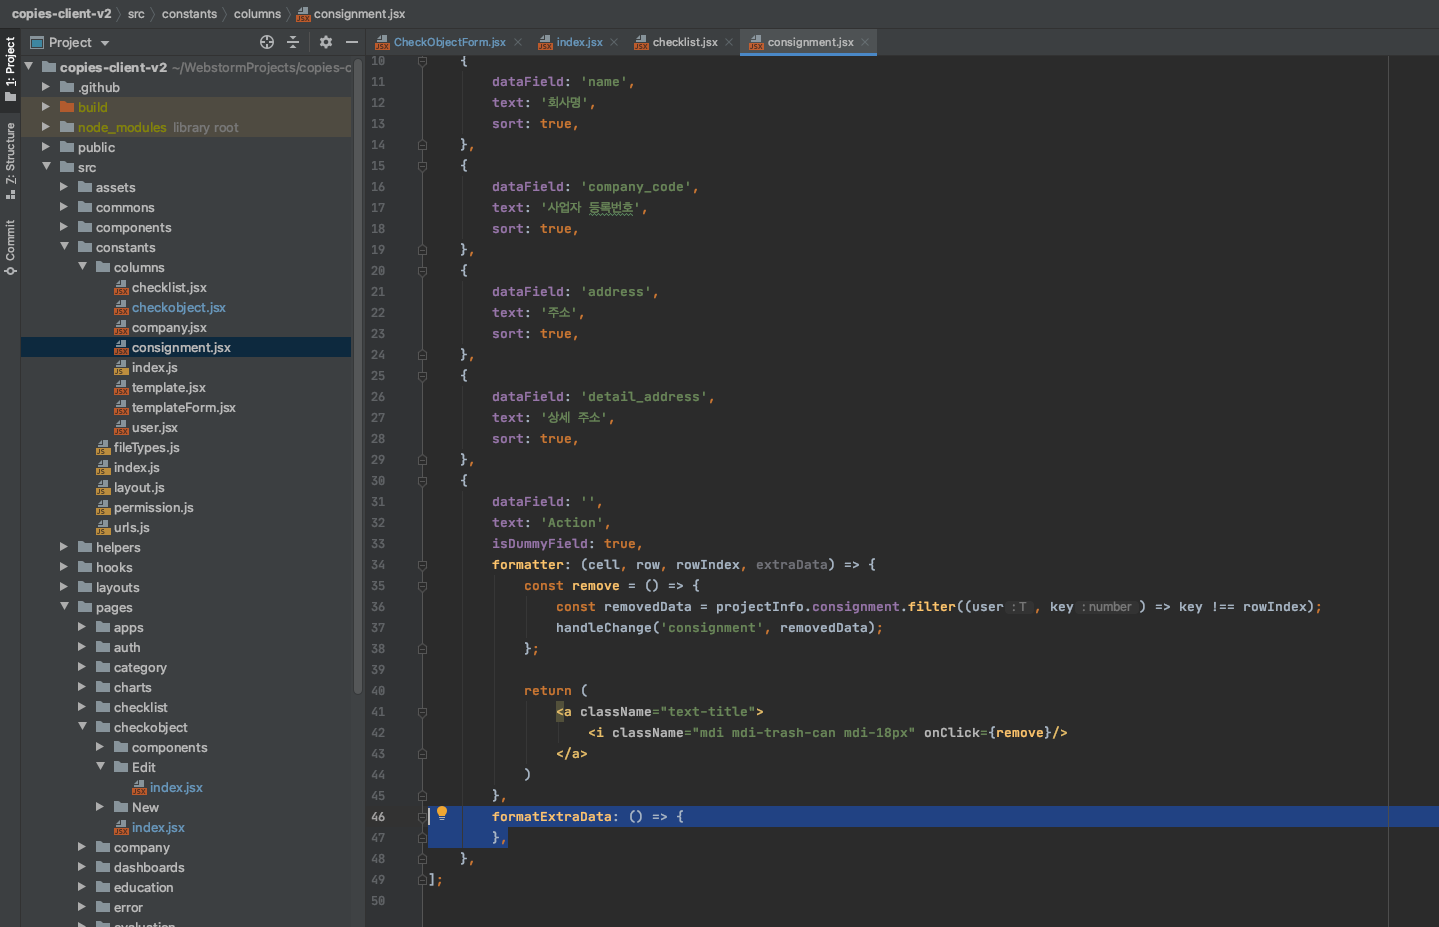This screenshot has height=927, width=1439.
Task: Select the helpers folder
Action: pyautogui.click(x=118, y=547)
